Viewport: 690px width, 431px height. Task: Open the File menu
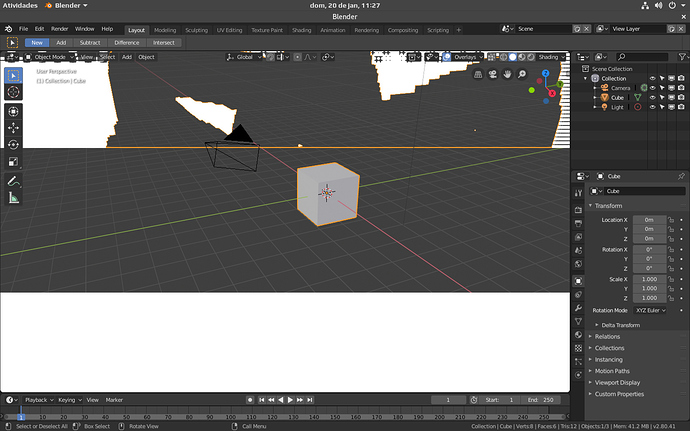coord(23,29)
